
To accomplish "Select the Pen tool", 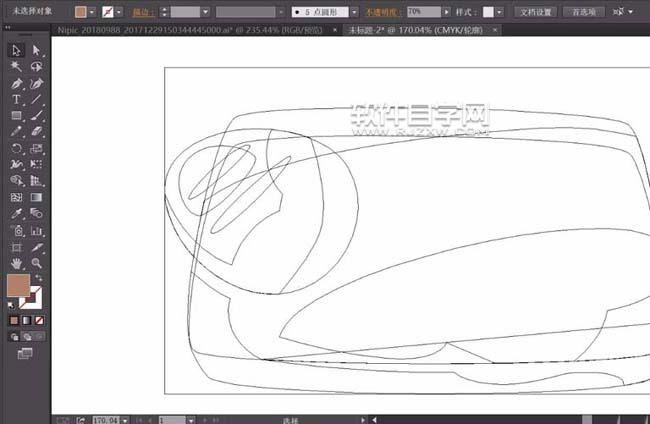I will [16, 83].
